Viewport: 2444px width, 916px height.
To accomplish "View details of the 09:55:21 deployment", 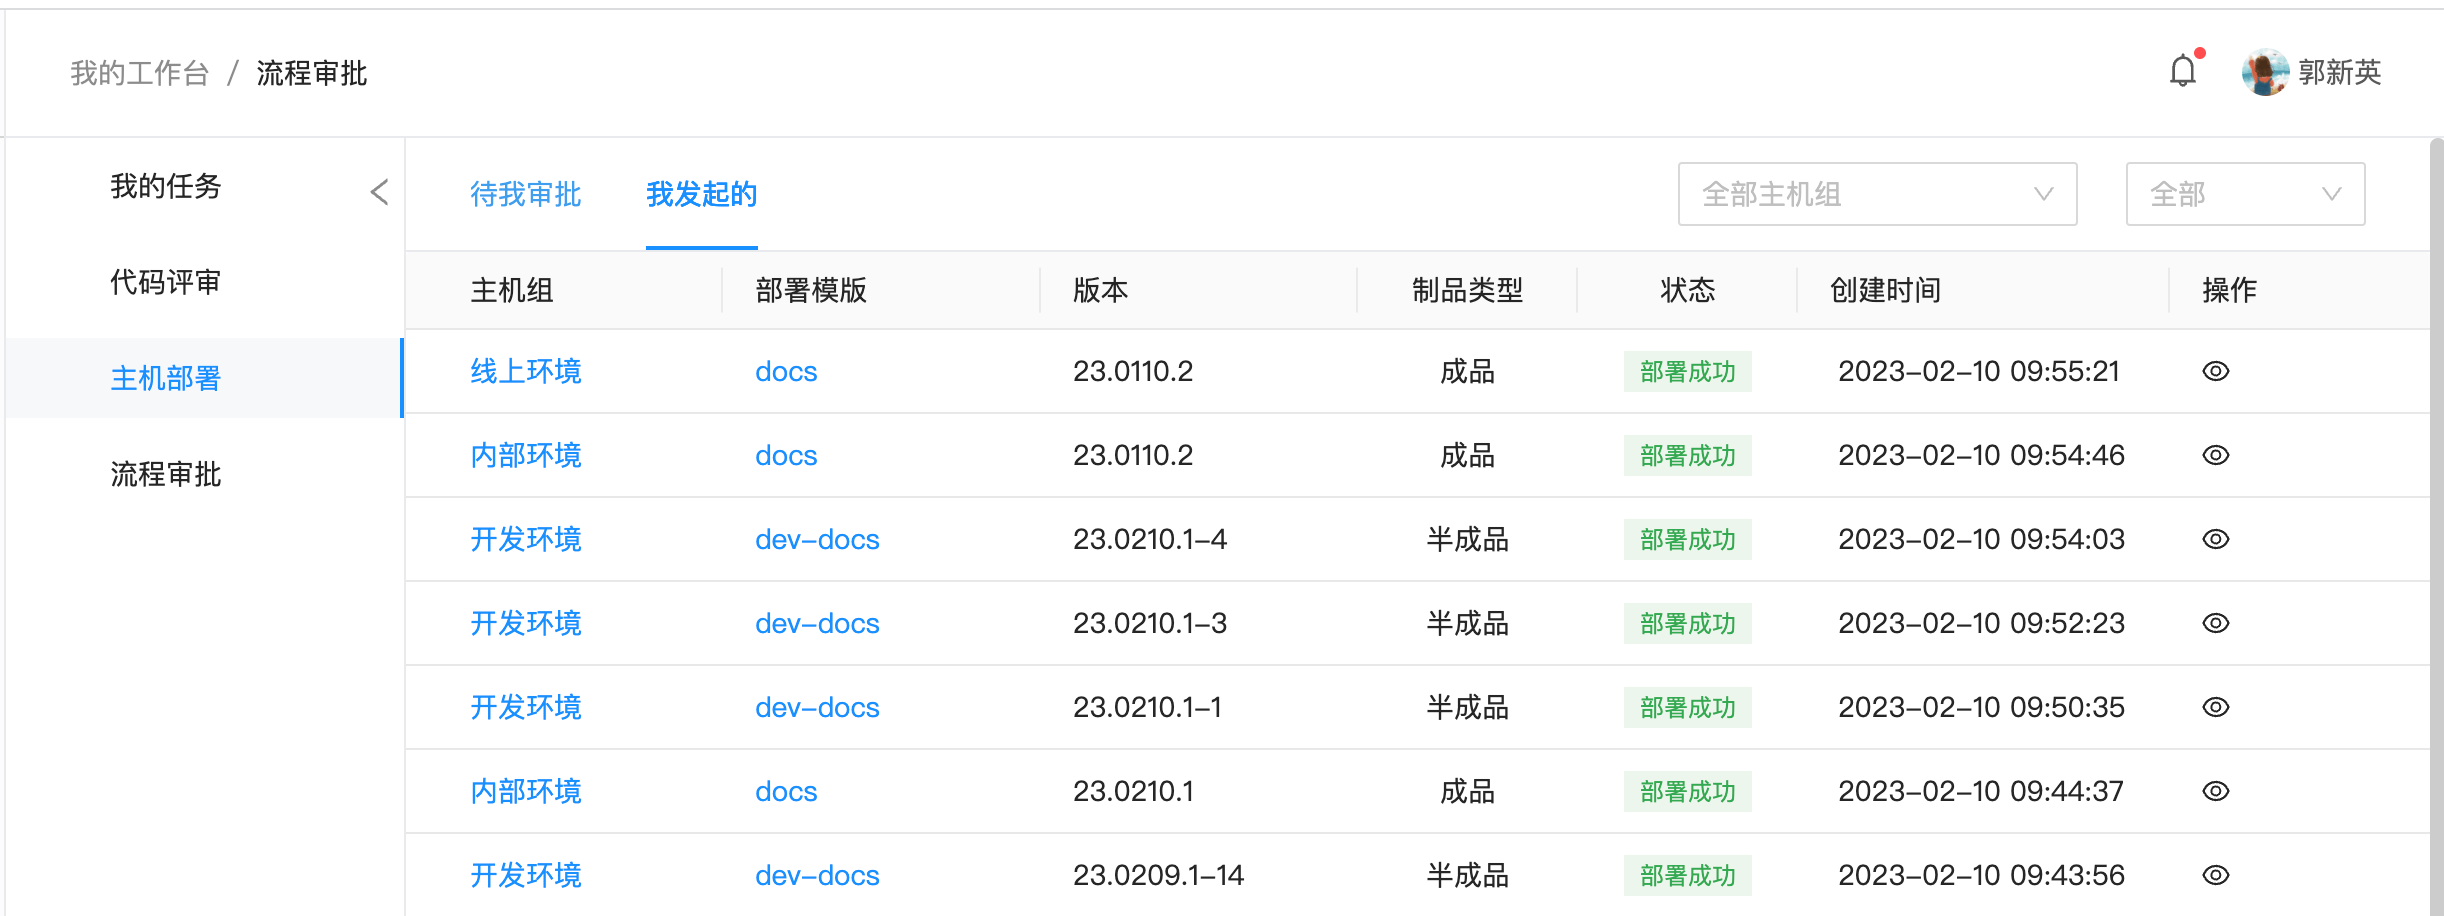I will click(x=2215, y=371).
